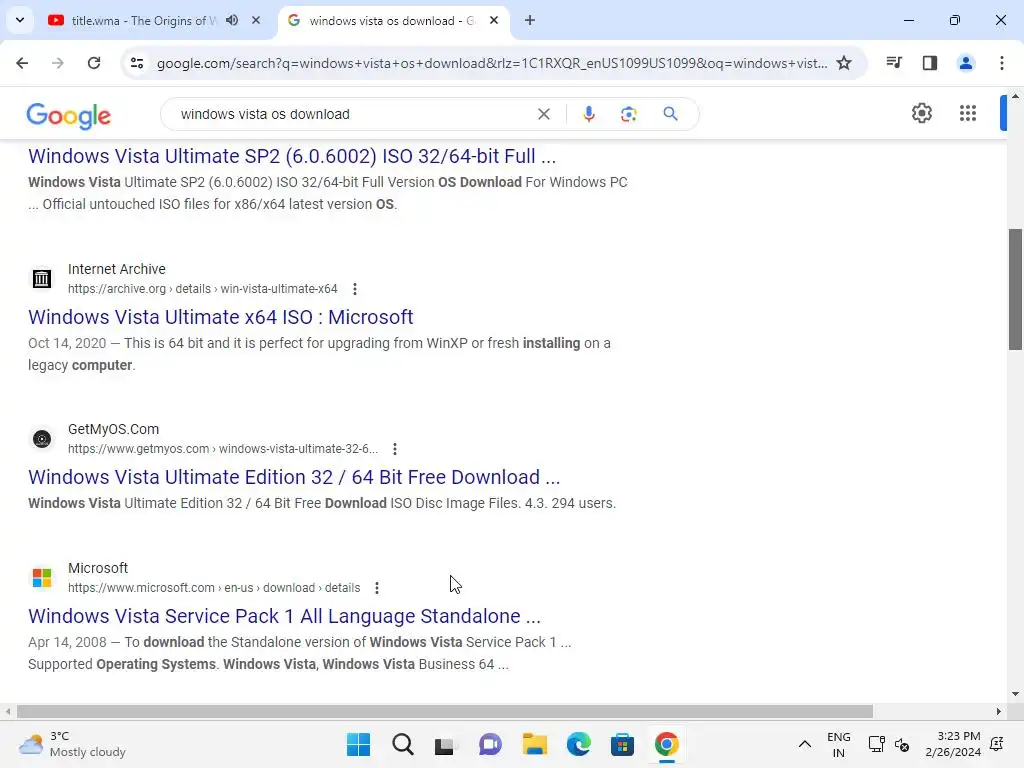Show hidden system tray icons
The width and height of the screenshot is (1024, 768).
[805, 744]
